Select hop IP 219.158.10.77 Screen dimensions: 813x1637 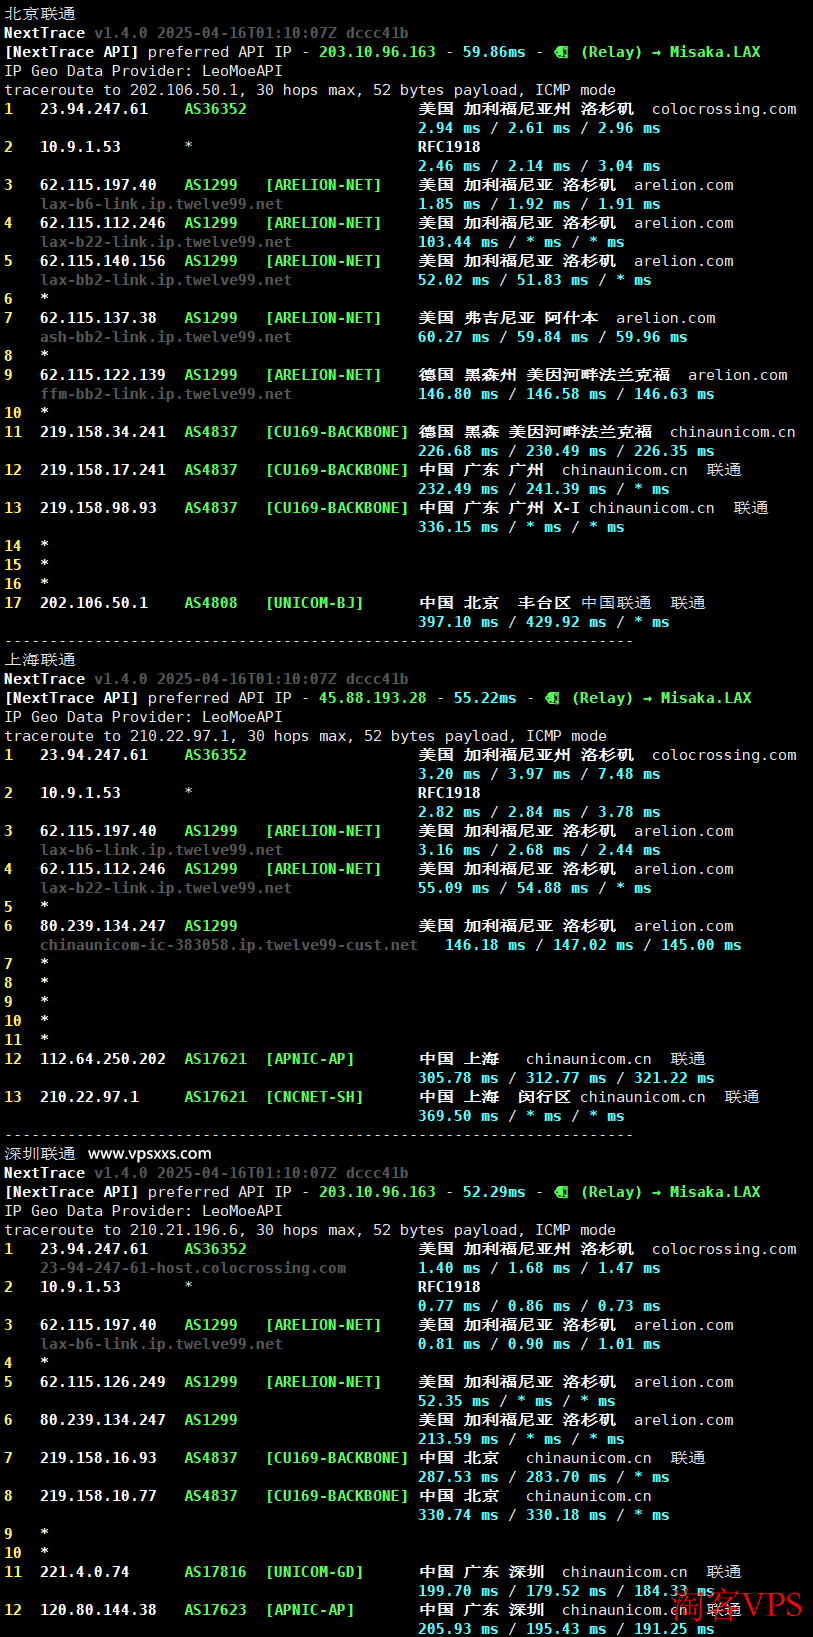[x=98, y=1496]
